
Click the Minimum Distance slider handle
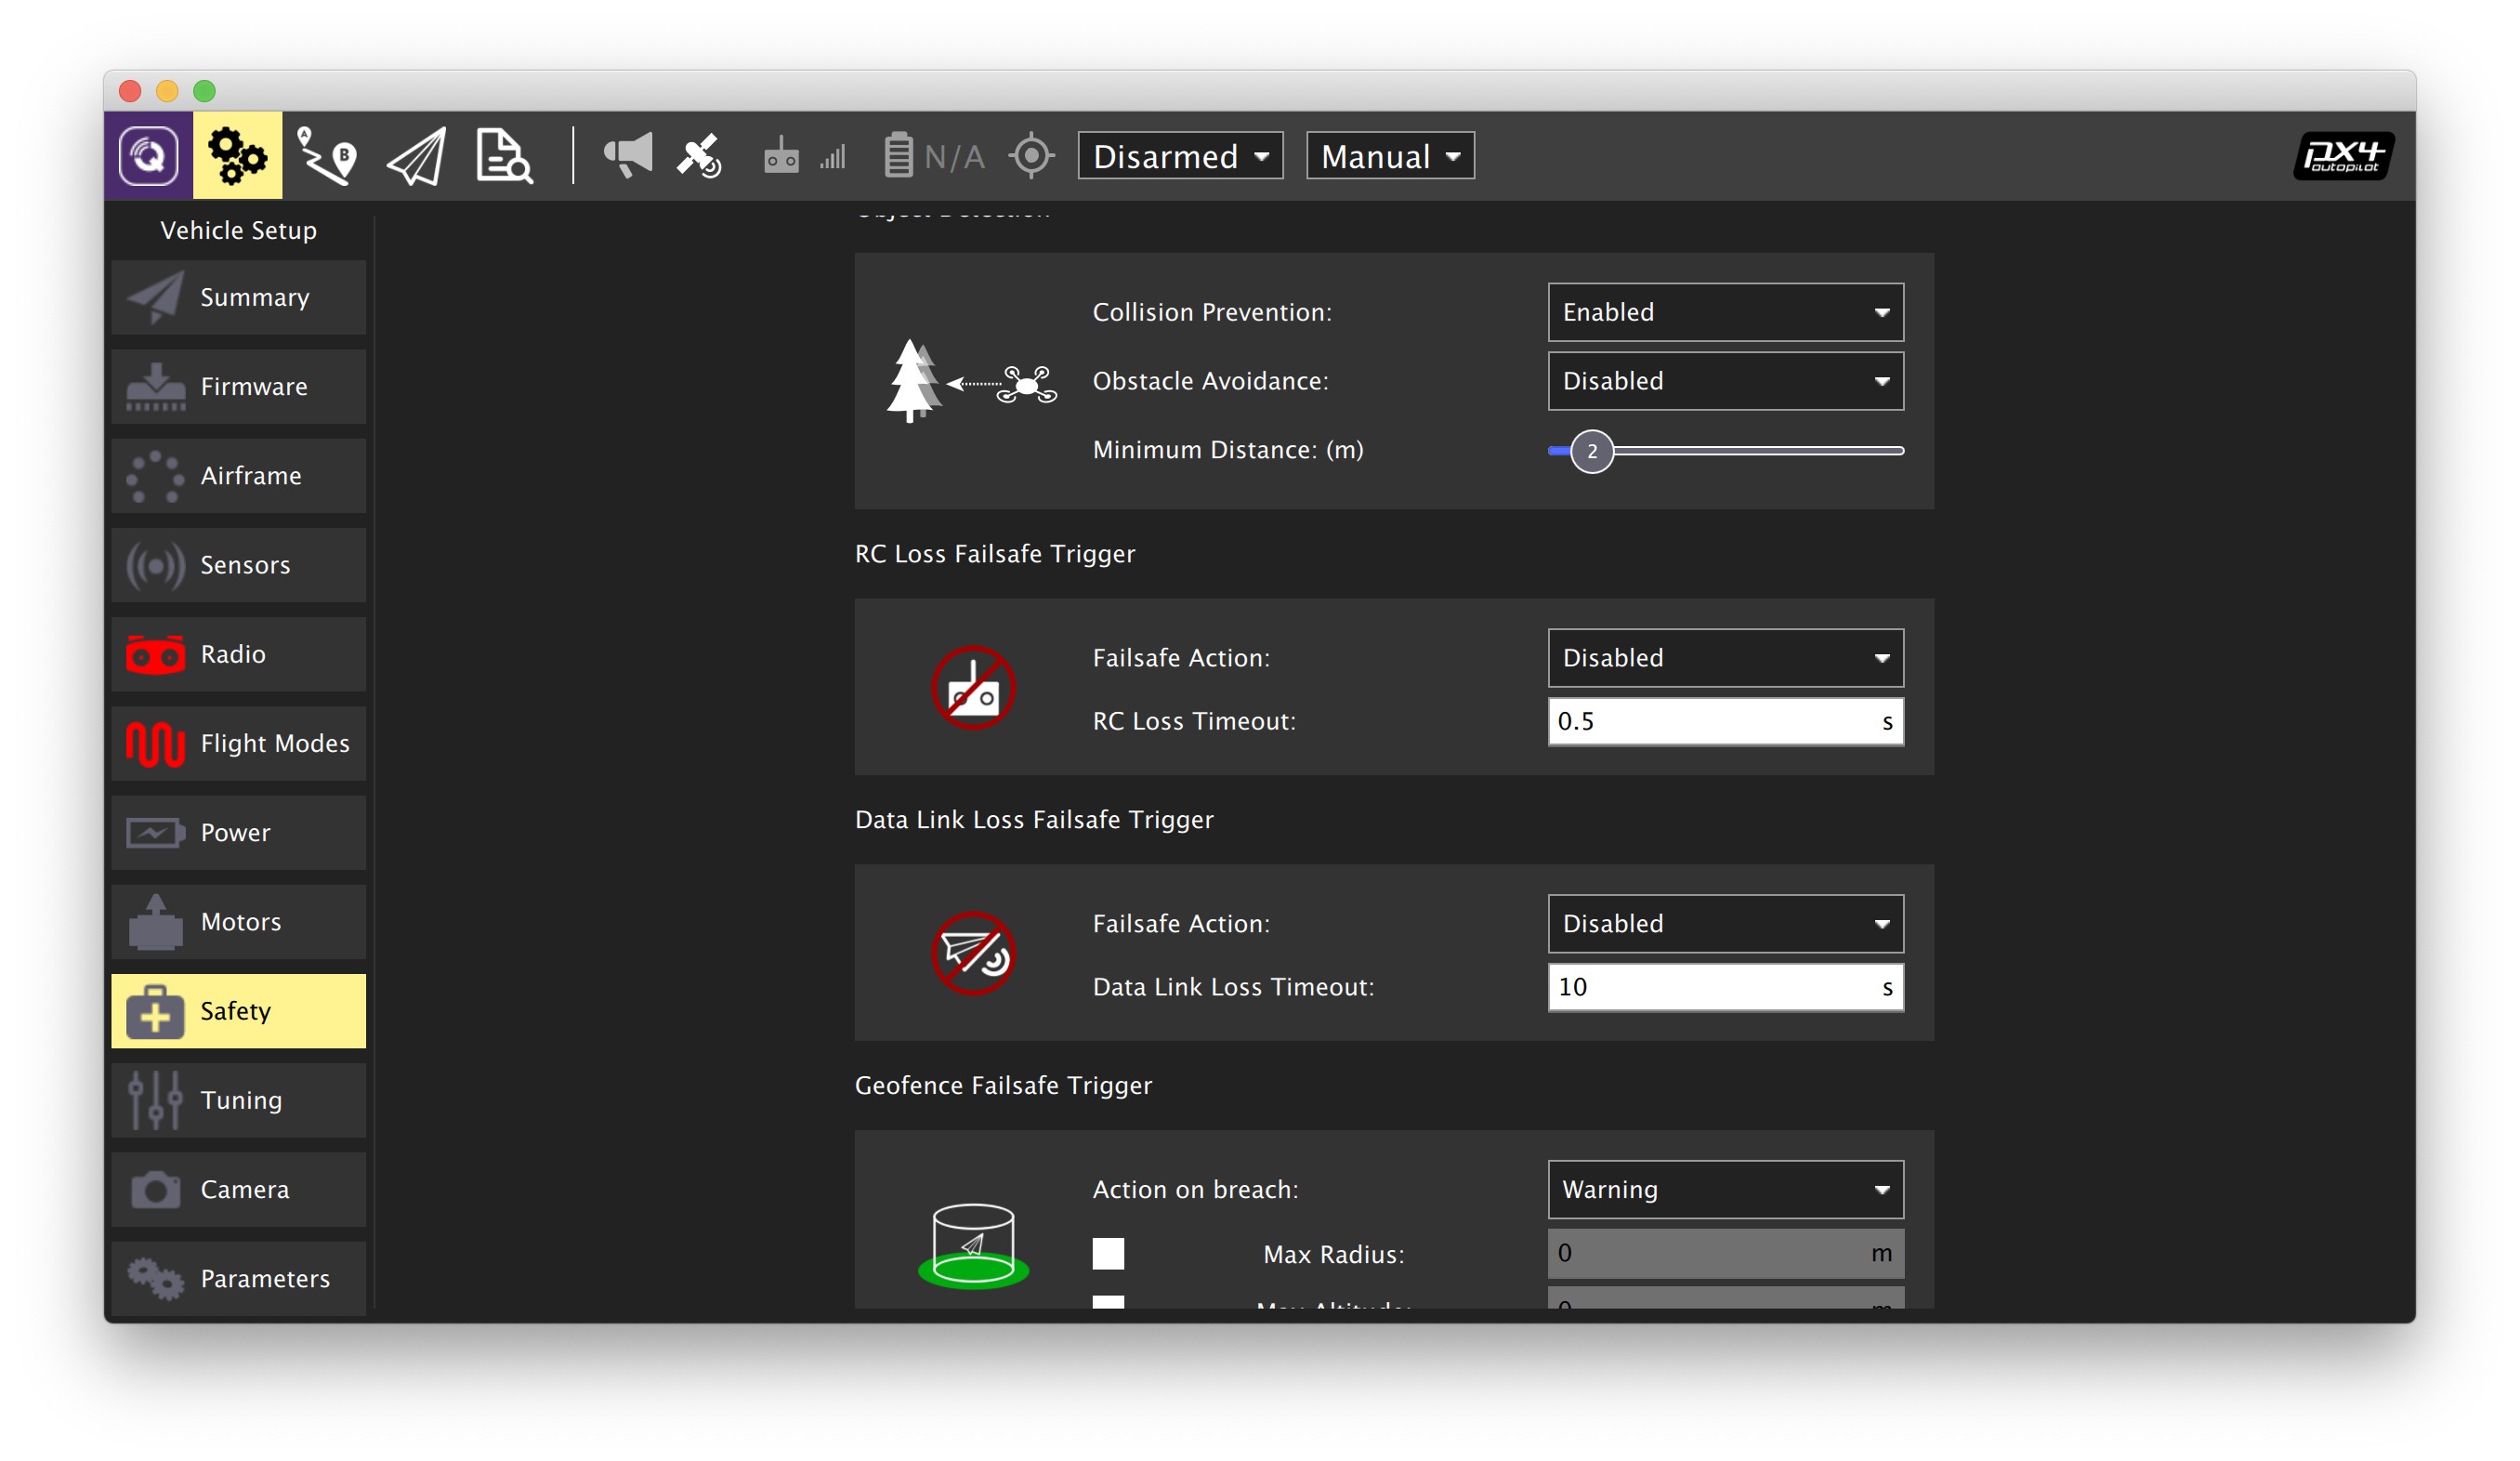1592,451
